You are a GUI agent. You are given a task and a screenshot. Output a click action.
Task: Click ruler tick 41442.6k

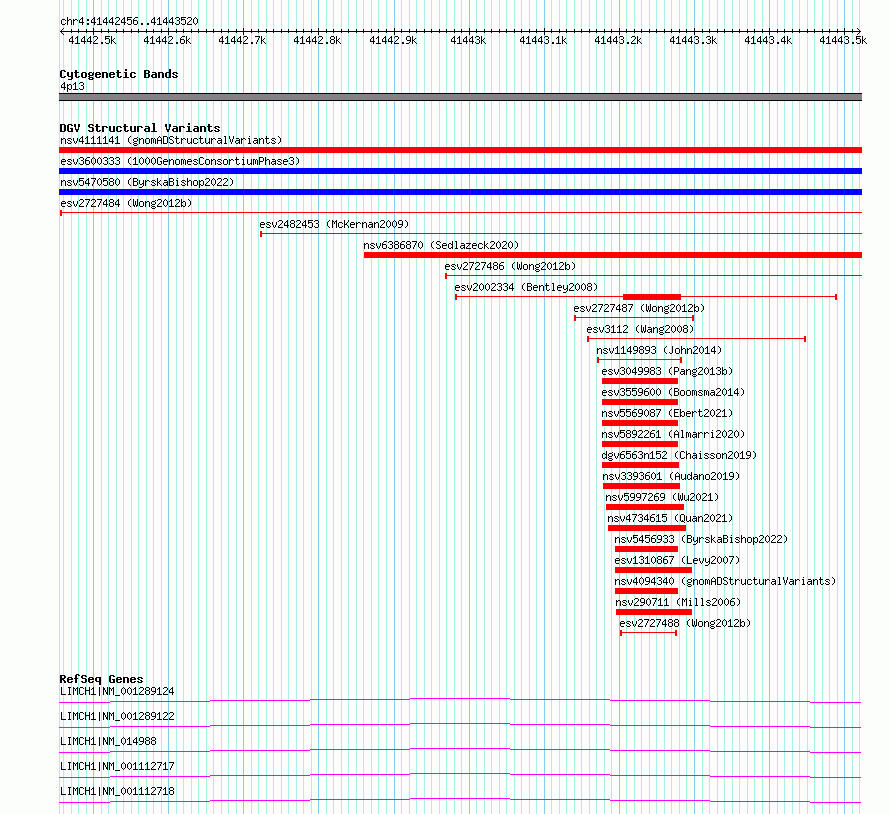tap(167, 40)
